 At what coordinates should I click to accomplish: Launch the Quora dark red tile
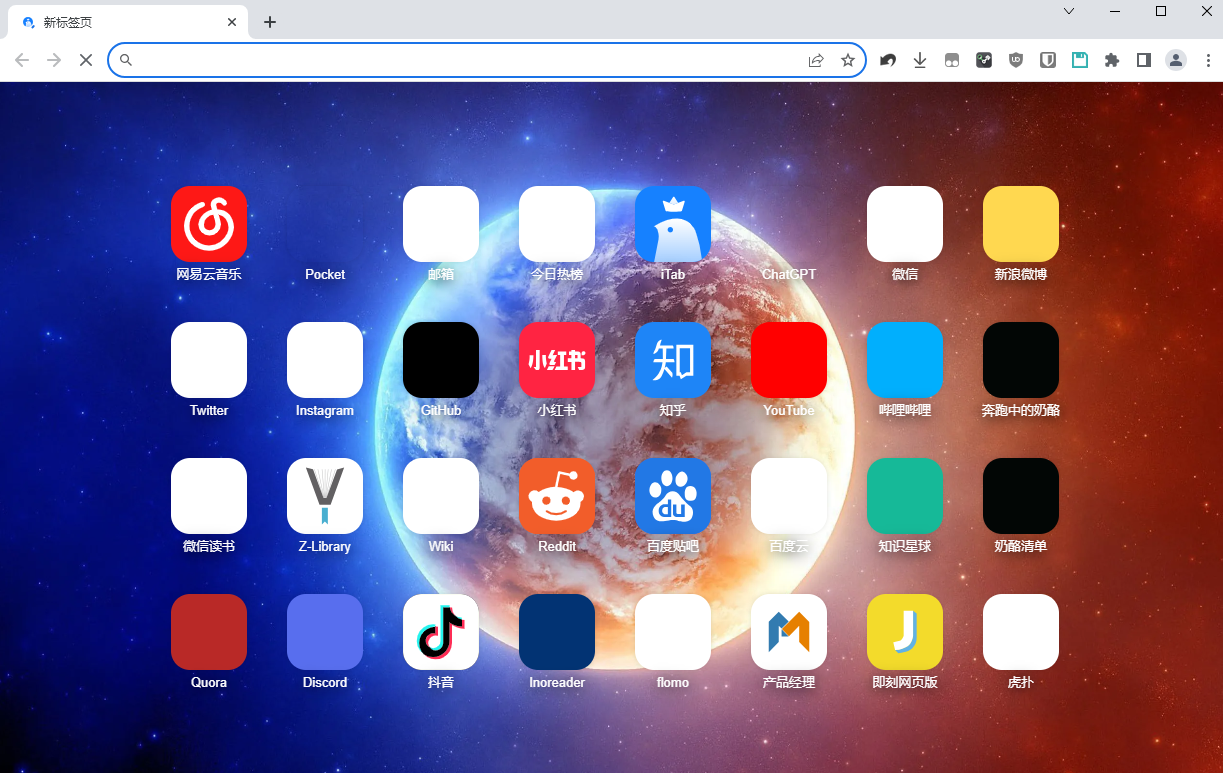tap(209, 632)
